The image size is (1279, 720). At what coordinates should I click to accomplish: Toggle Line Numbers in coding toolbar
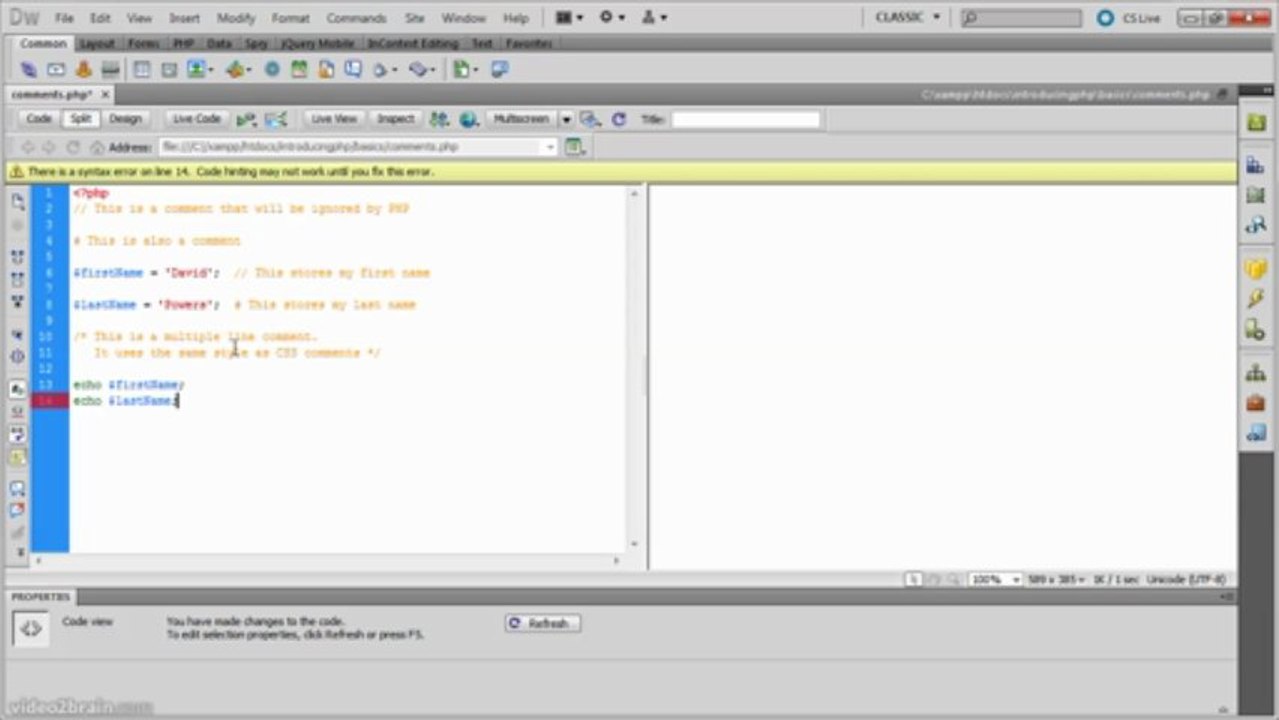point(18,388)
